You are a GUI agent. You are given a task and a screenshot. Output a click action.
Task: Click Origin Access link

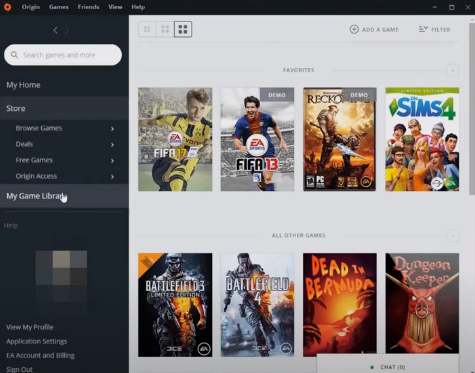point(36,176)
